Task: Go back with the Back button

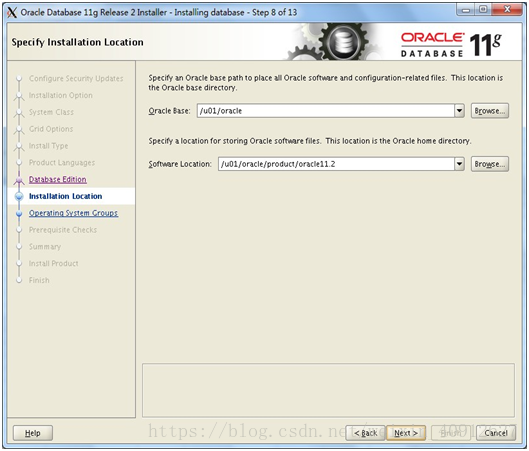Action: 365,433
